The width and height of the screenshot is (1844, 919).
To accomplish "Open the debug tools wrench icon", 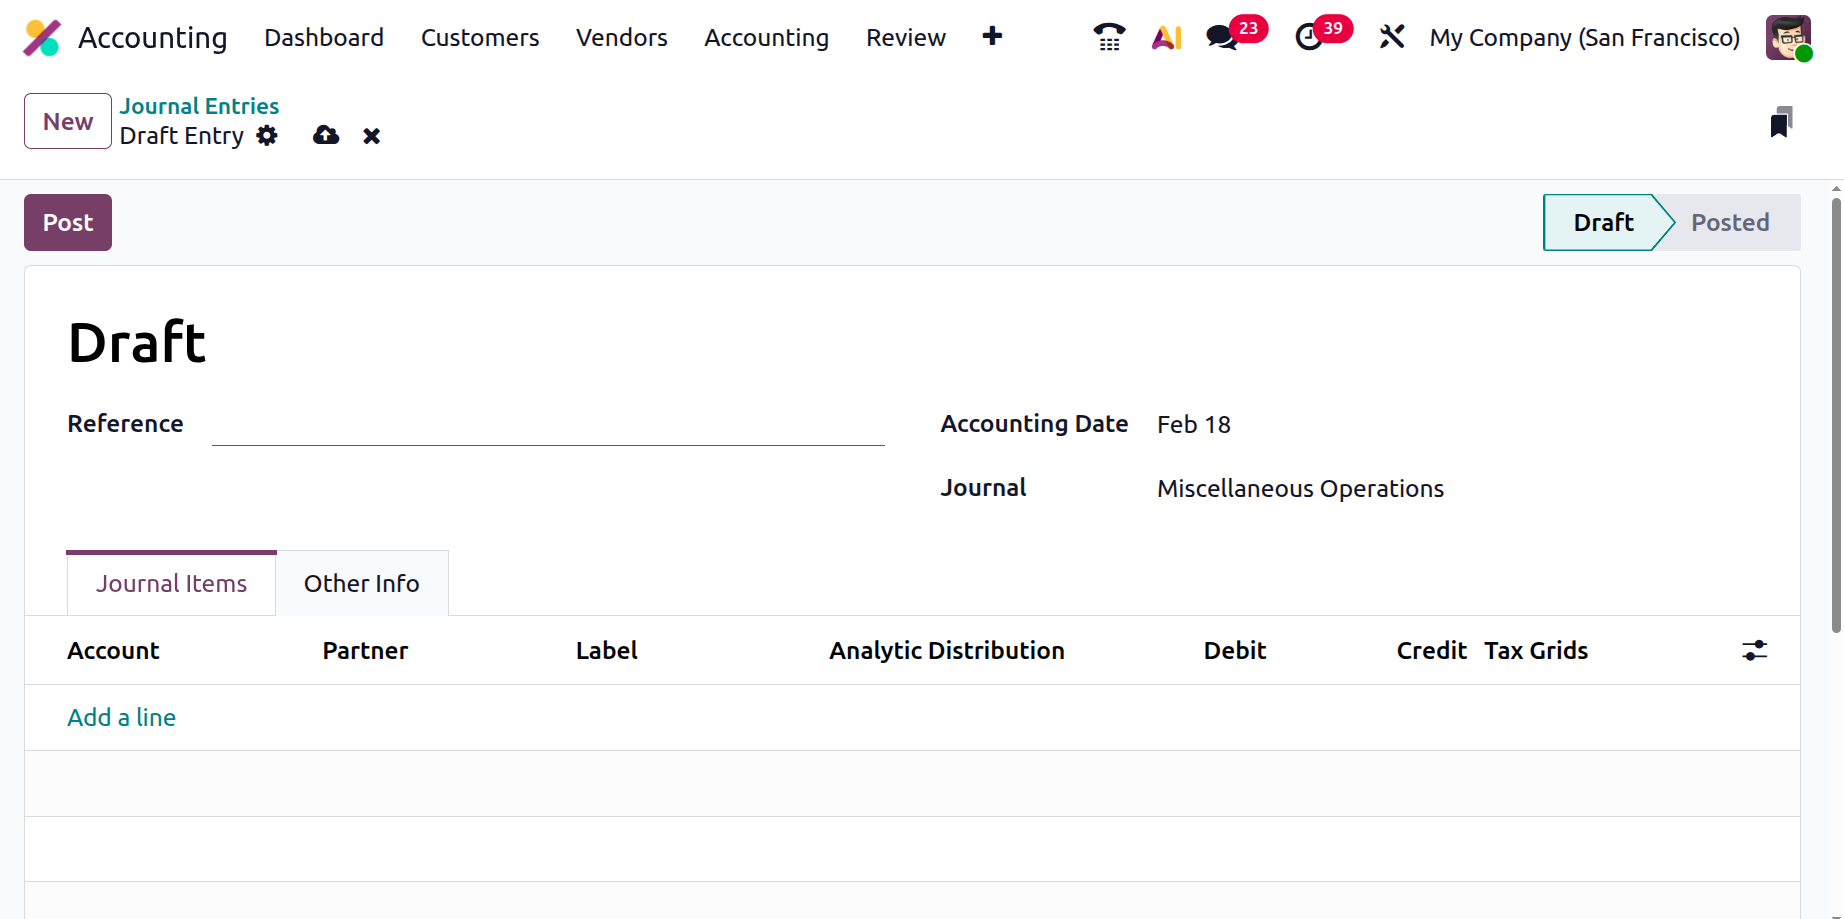I will point(1392,37).
